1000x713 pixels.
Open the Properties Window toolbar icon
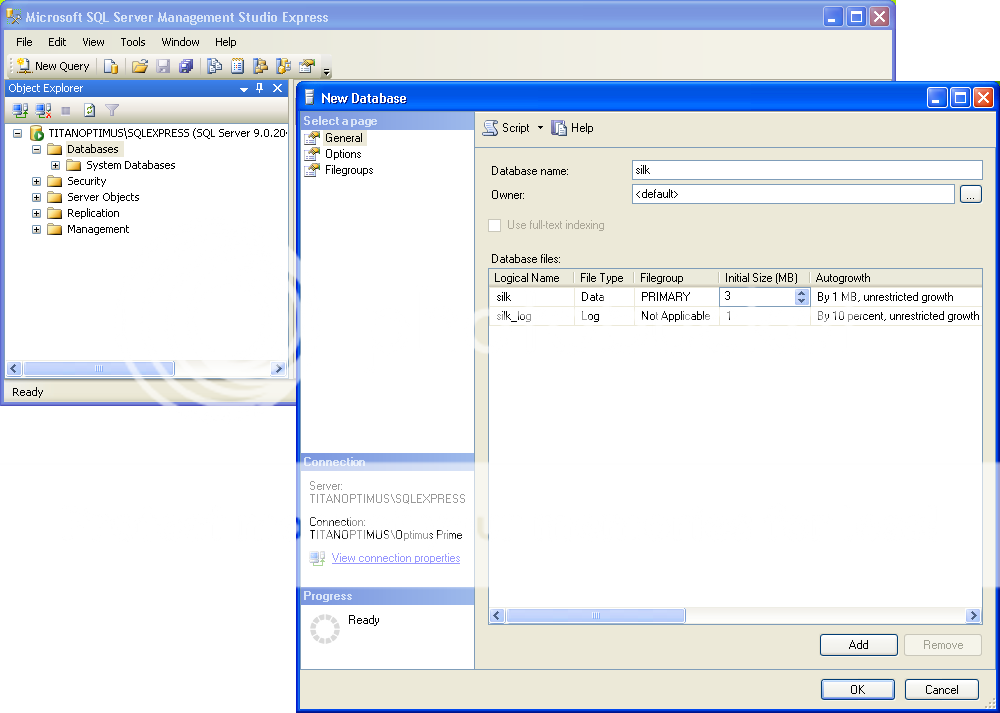(x=307, y=66)
